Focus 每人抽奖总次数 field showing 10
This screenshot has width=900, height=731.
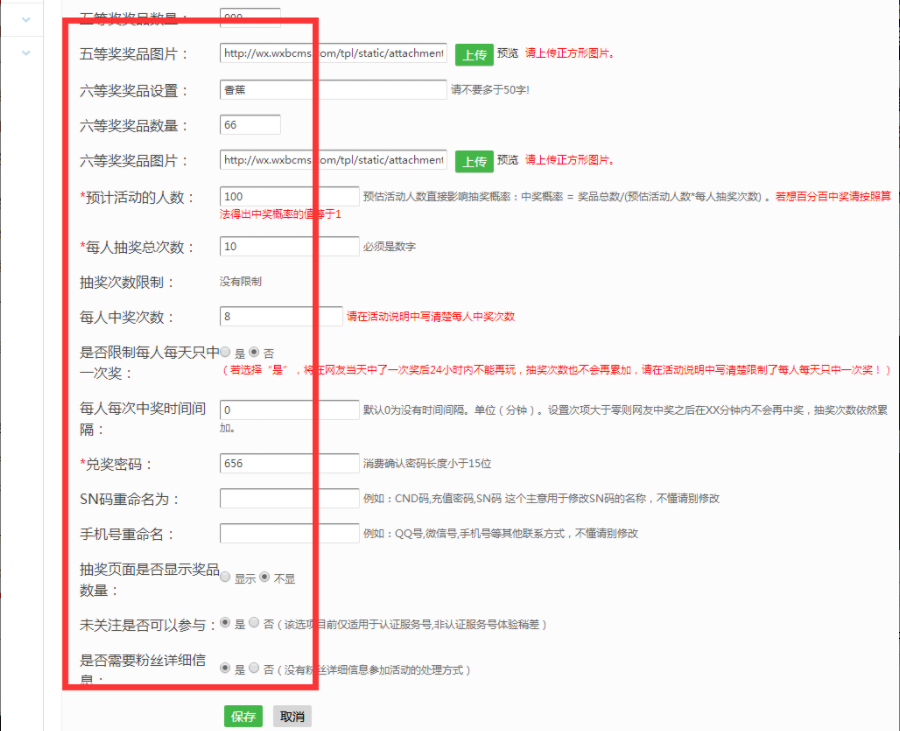click(289, 246)
